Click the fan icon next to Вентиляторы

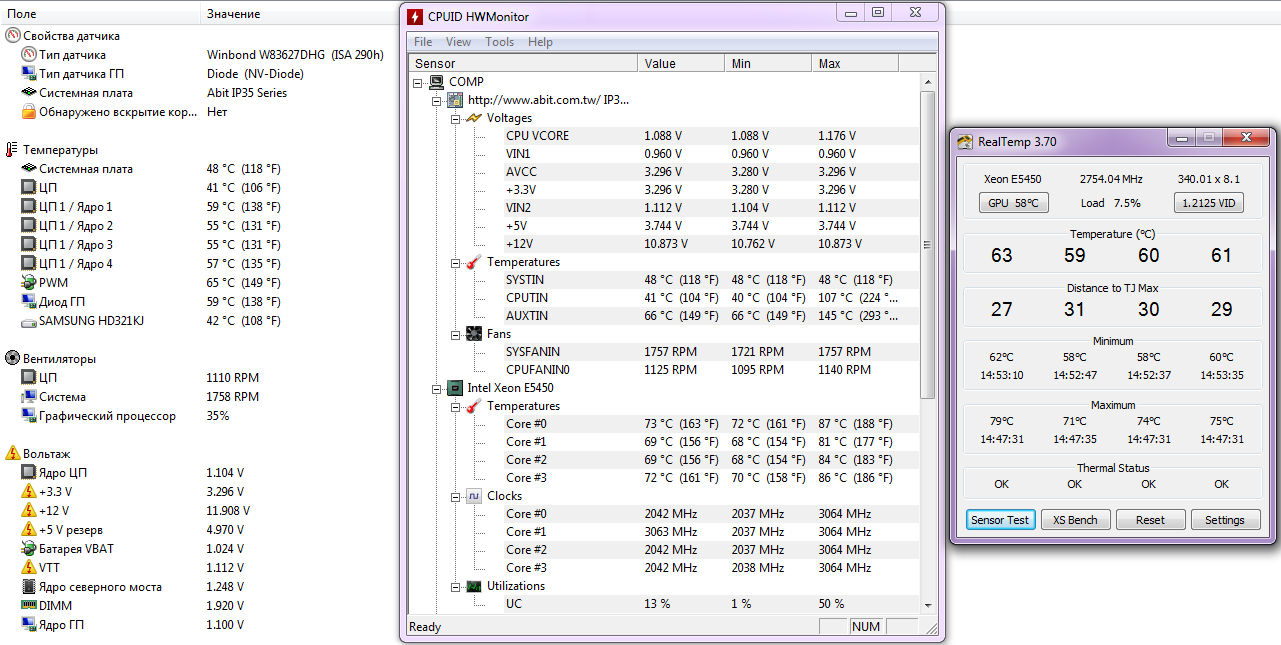12,359
